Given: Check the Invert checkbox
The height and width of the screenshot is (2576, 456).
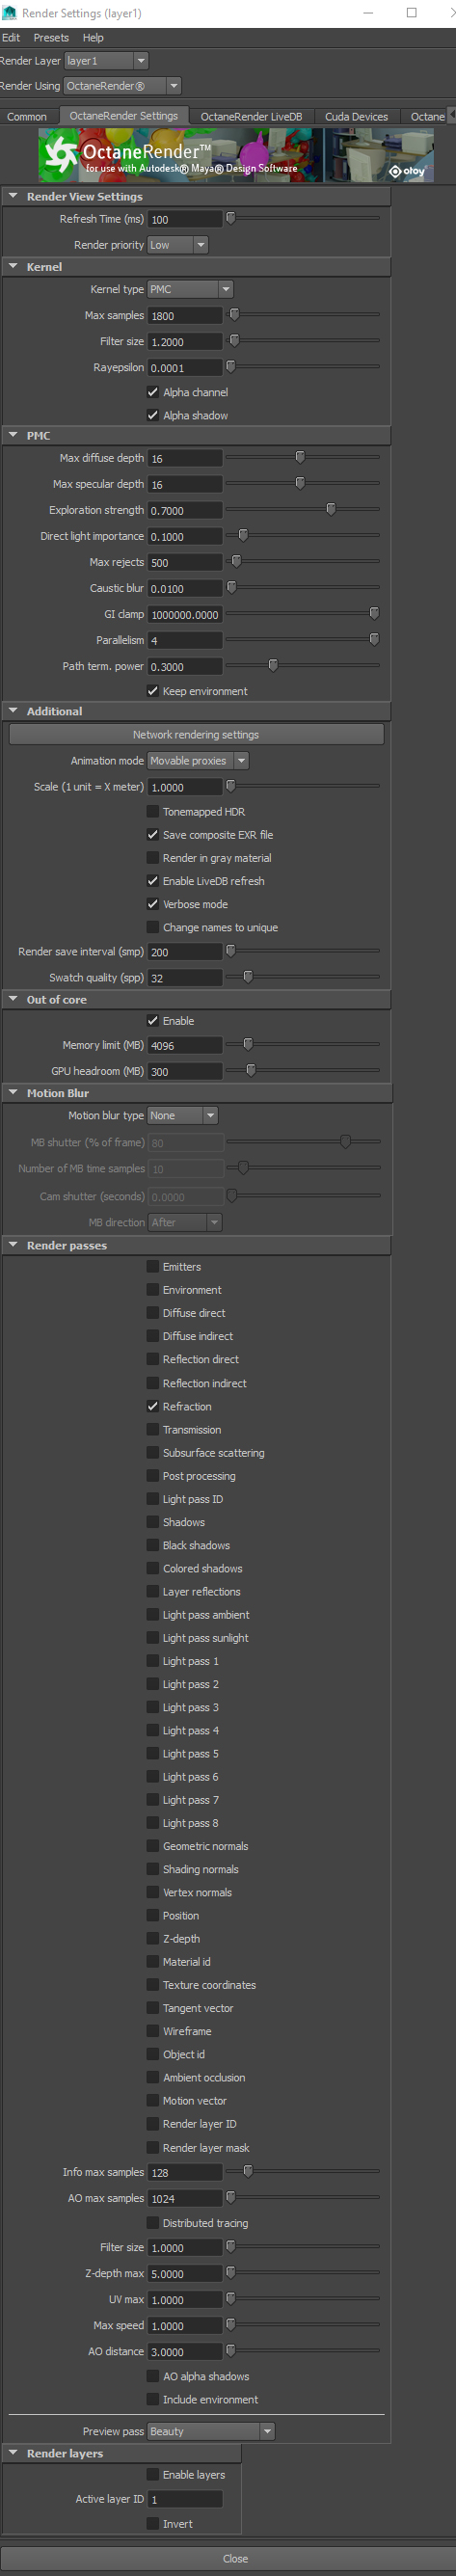Looking at the screenshot, I should click(x=153, y=2523).
